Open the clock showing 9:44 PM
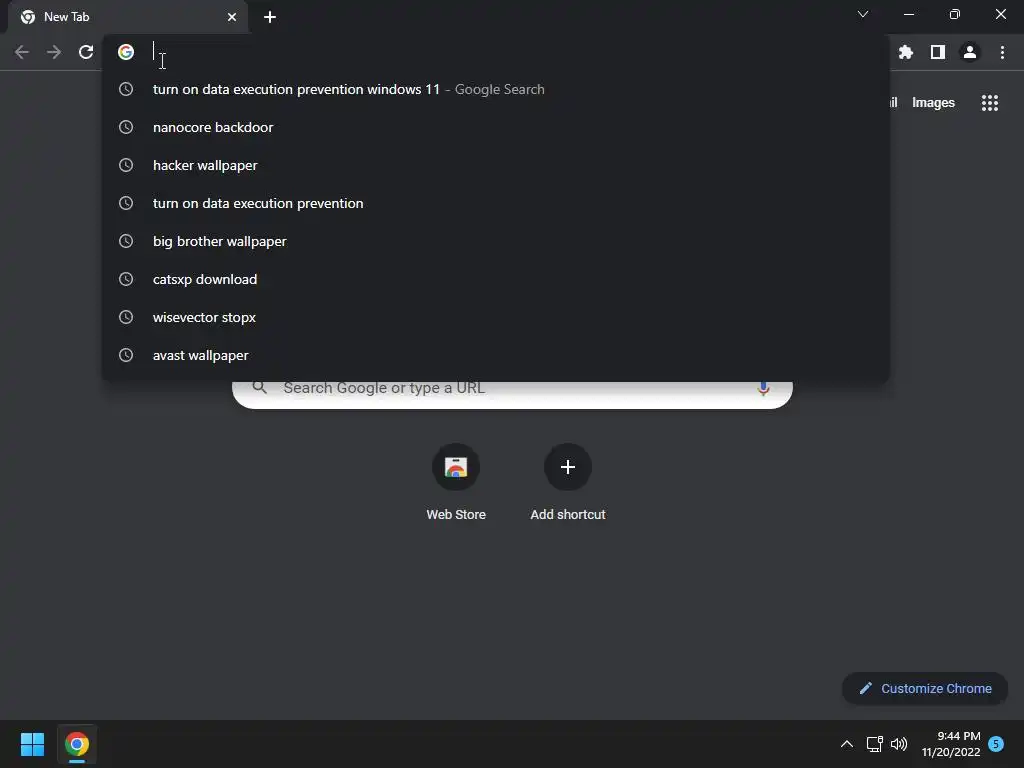The height and width of the screenshot is (768, 1024). 951,744
